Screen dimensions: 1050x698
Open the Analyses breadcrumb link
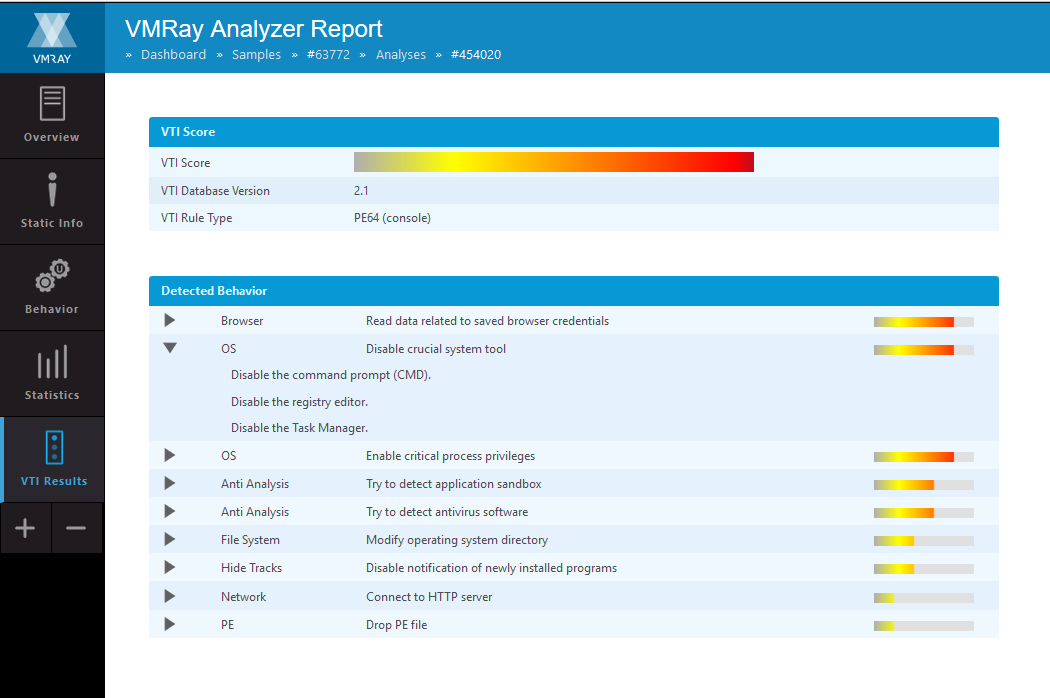[x=400, y=55]
